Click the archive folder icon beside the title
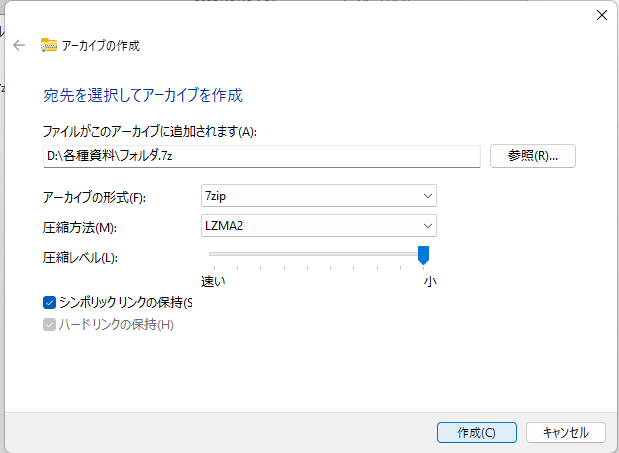This screenshot has height=453, width=619. point(49,45)
